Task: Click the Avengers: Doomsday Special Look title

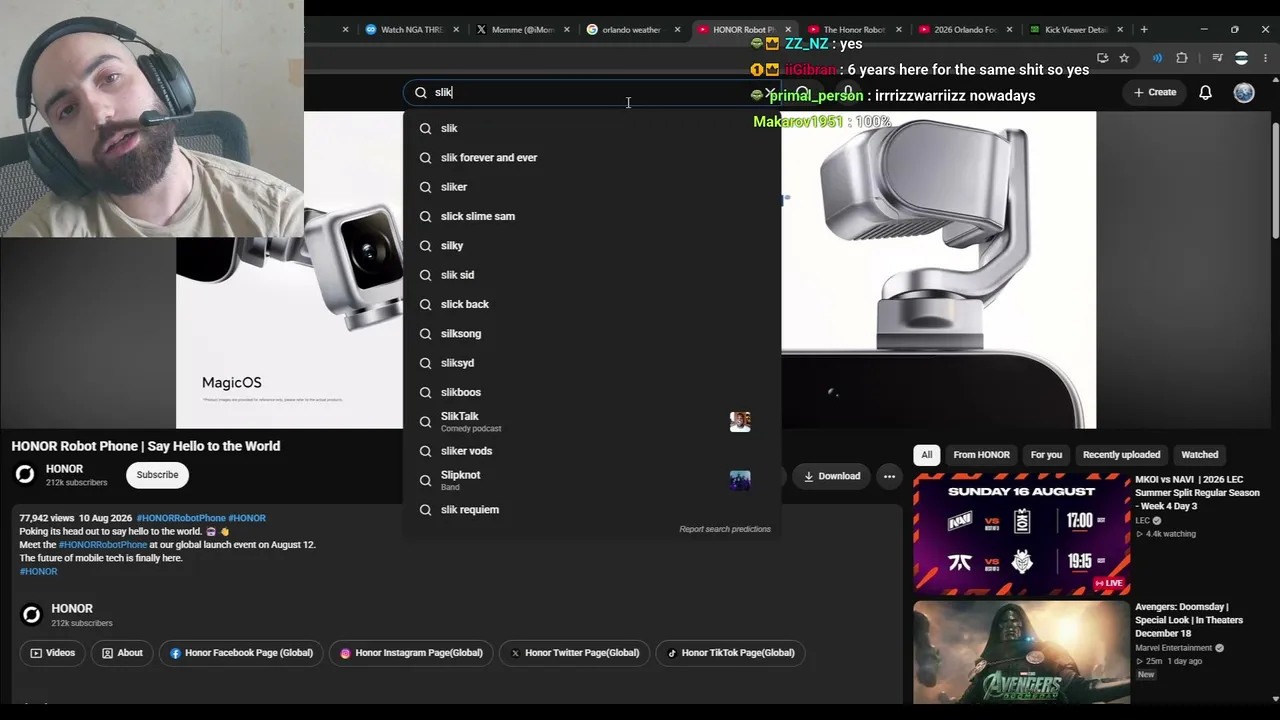Action: [1189, 620]
